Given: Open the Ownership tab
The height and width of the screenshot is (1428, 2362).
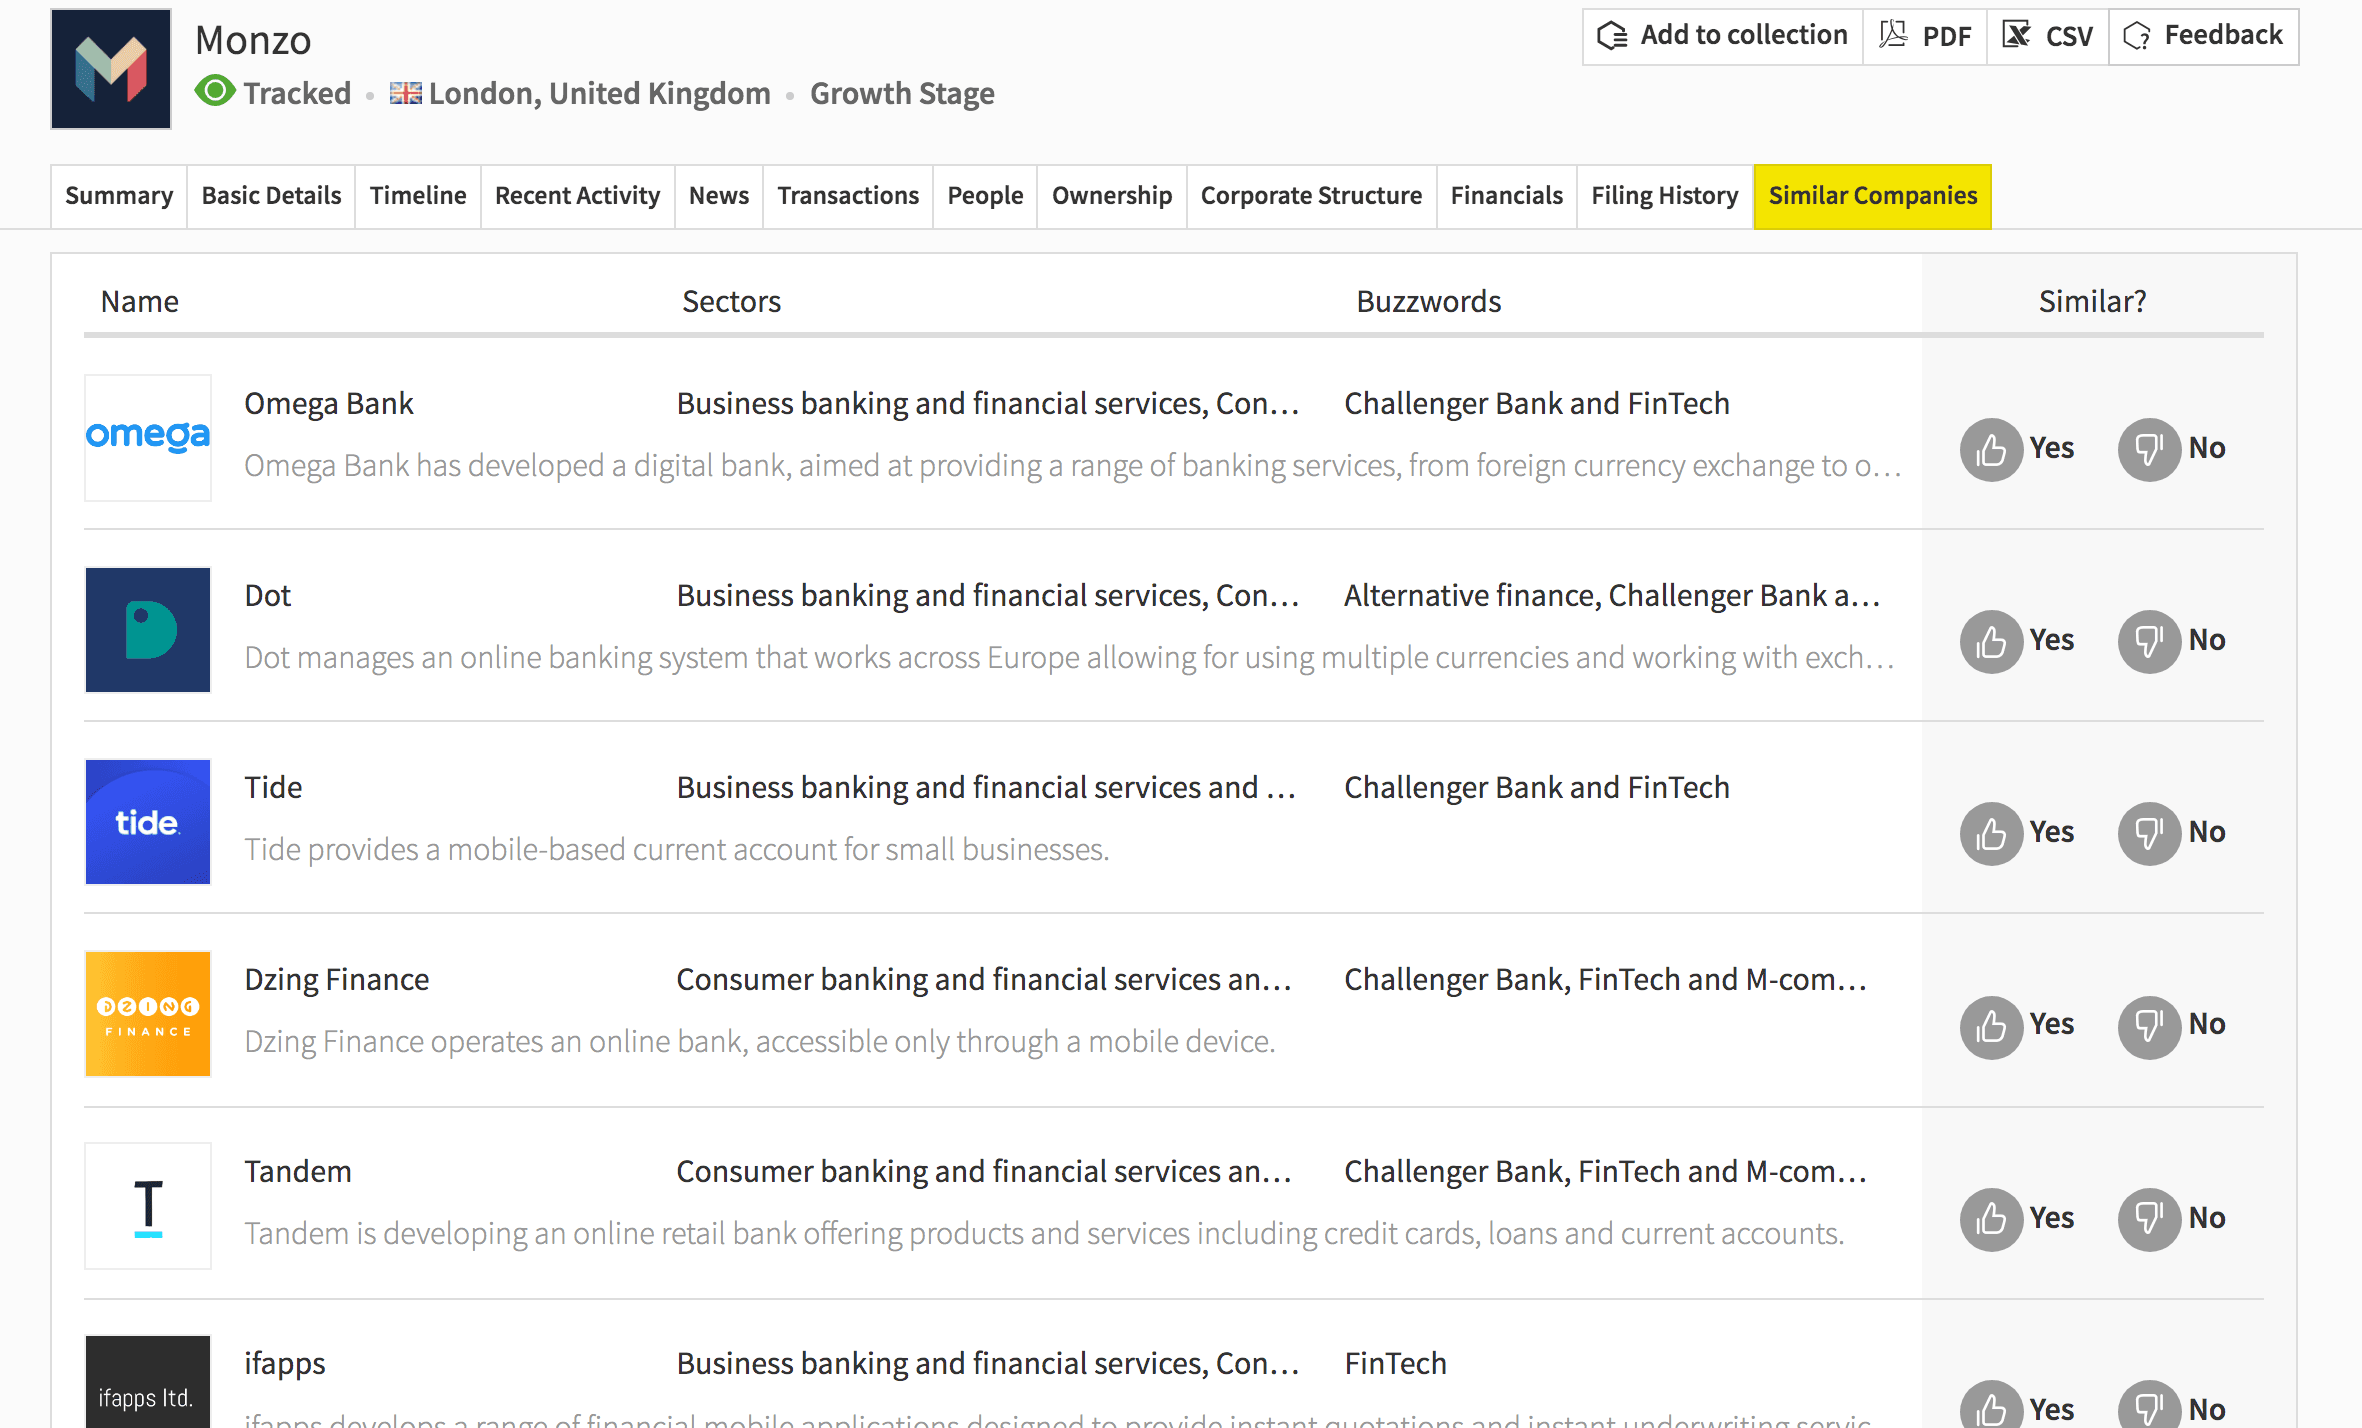Looking at the screenshot, I should tap(1112, 196).
